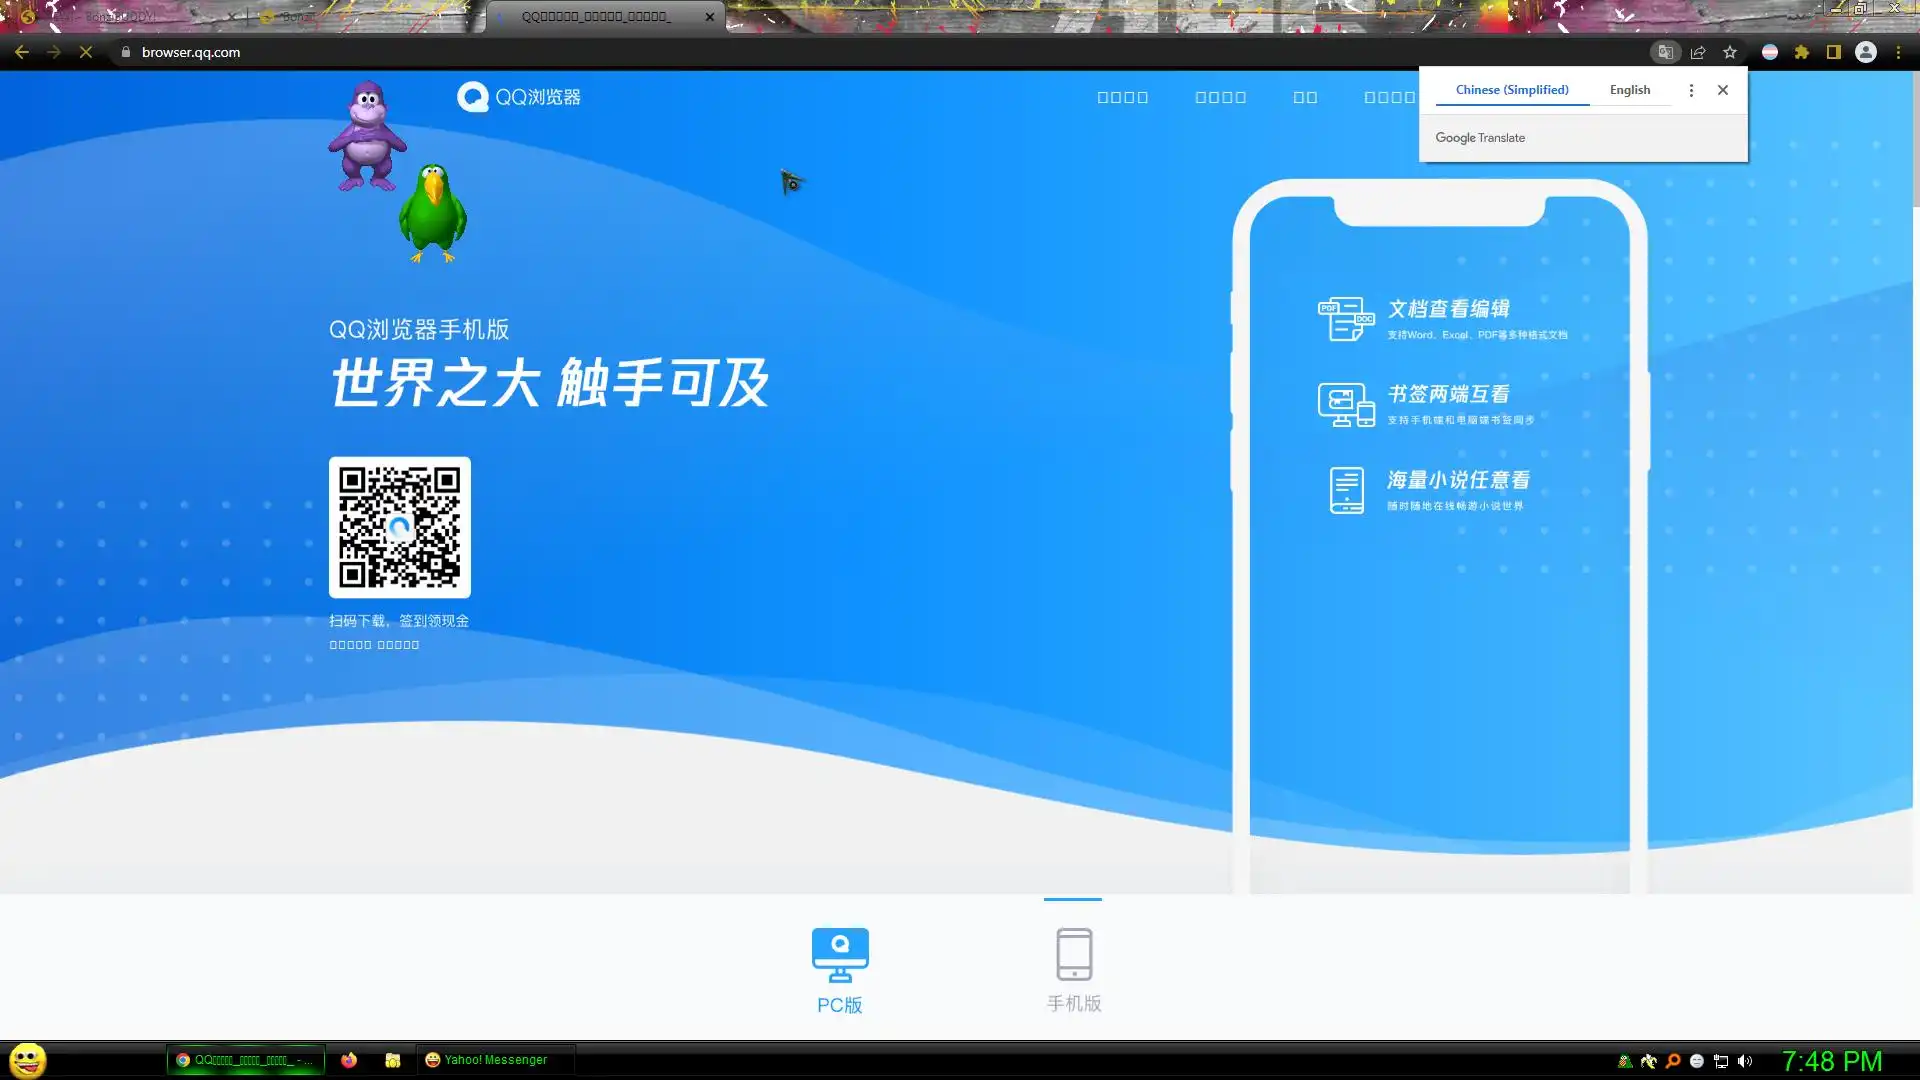
Task: Toggle the browser side panel icon
Action: [1834, 52]
